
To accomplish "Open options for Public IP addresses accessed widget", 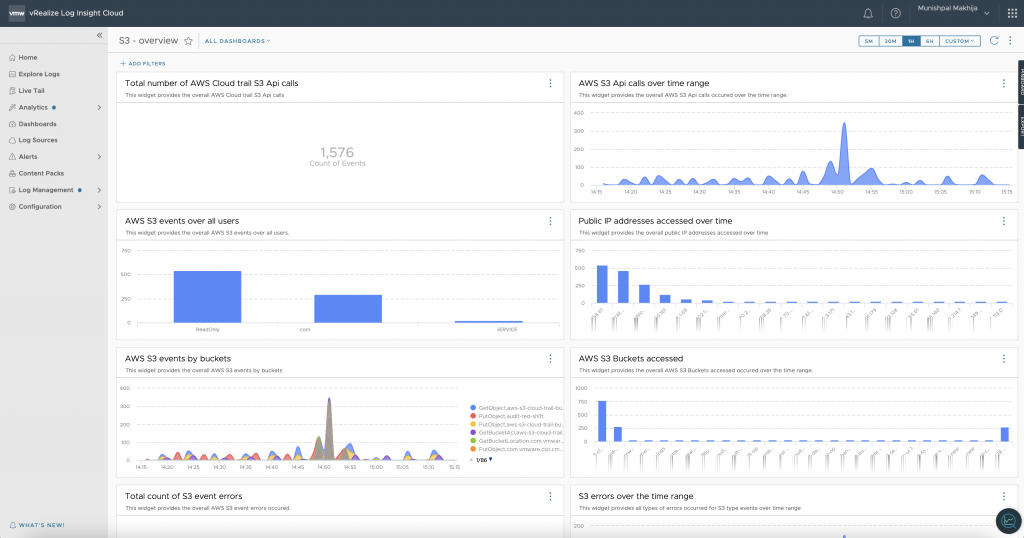I will (1003, 221).
